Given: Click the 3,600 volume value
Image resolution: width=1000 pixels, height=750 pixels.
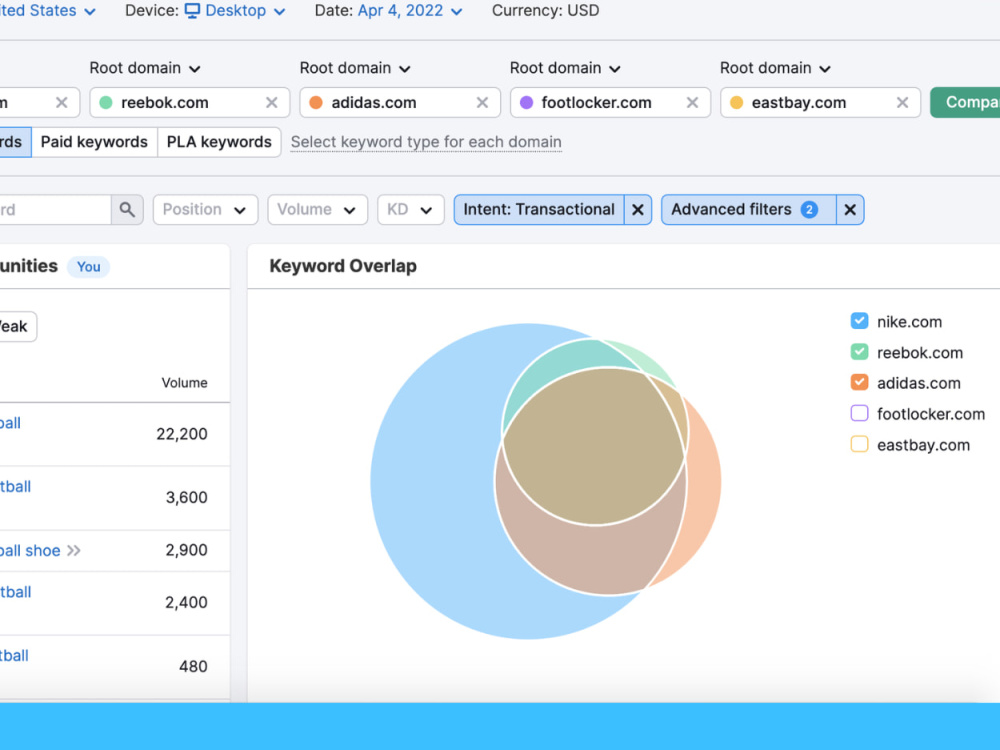Looking at the screenshot, I should (x=186, y=497).
